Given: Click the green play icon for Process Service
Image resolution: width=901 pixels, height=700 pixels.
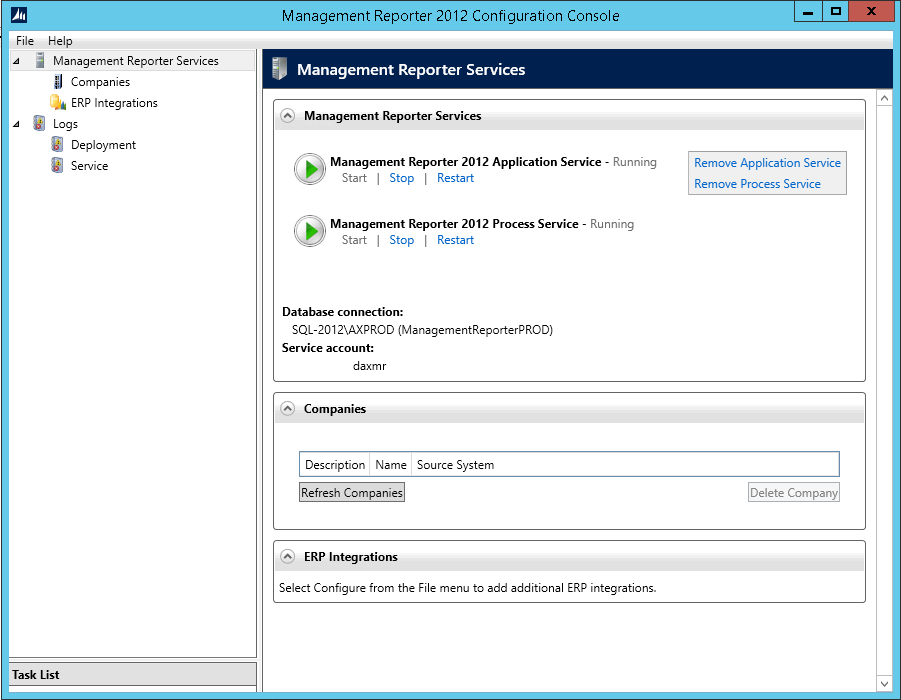Looking at the screenshot, I should [x=310, y=231].
